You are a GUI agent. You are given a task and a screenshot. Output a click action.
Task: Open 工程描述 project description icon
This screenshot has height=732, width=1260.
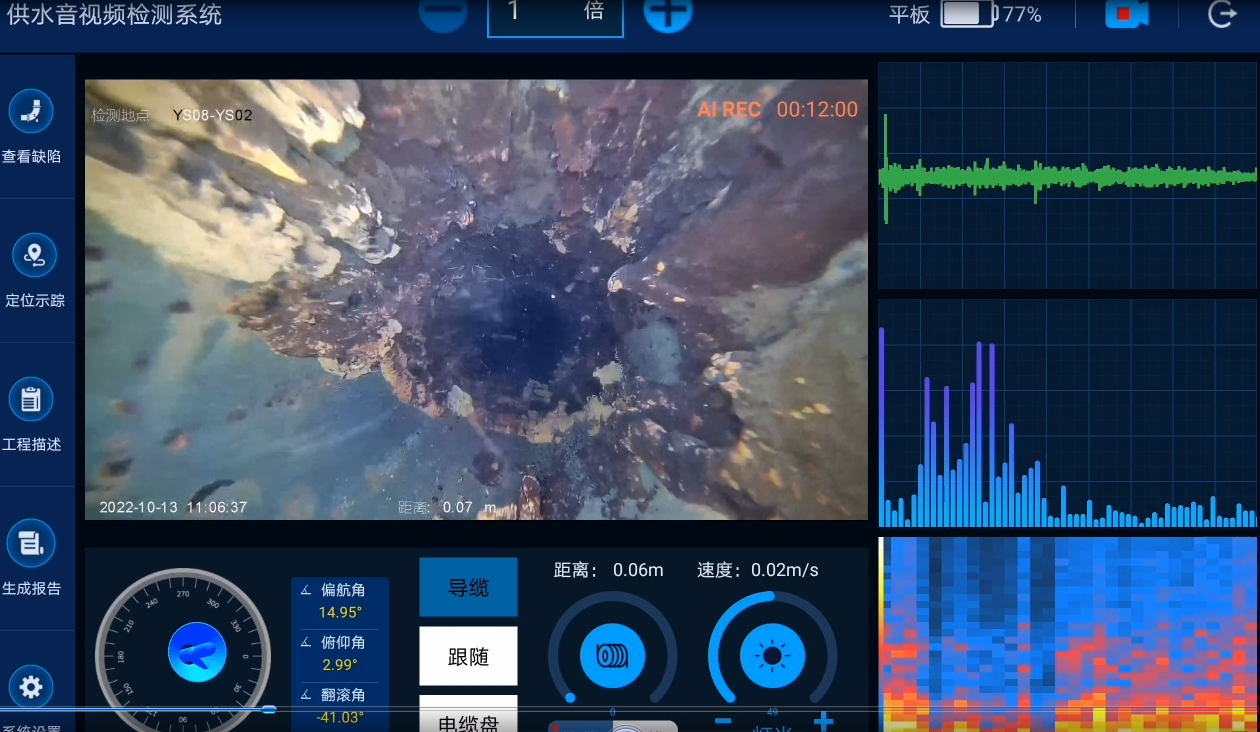pyautogui.click(x=31, y=399)
